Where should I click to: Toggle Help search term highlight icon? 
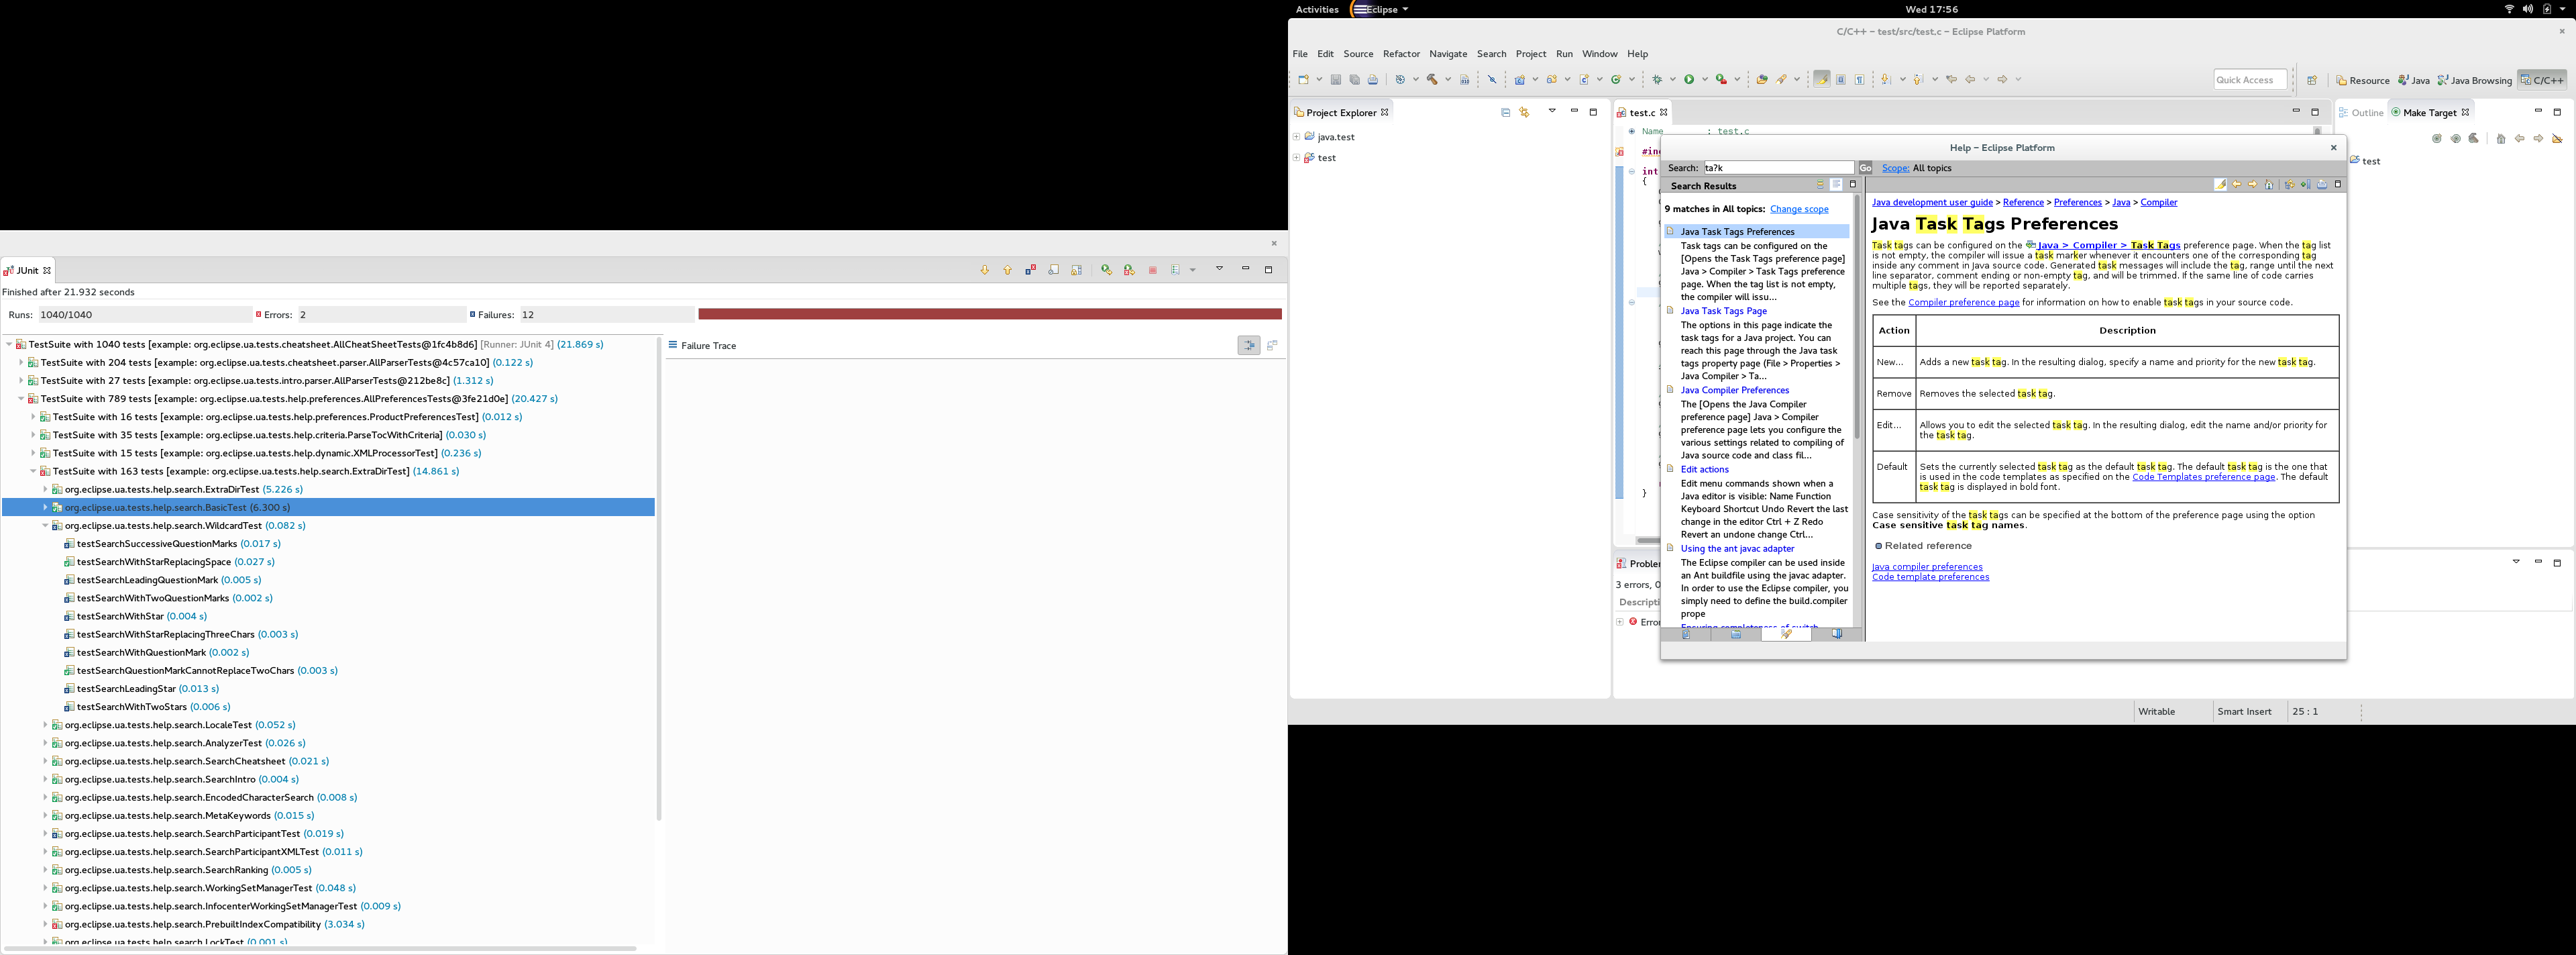tap(2220, 185)
